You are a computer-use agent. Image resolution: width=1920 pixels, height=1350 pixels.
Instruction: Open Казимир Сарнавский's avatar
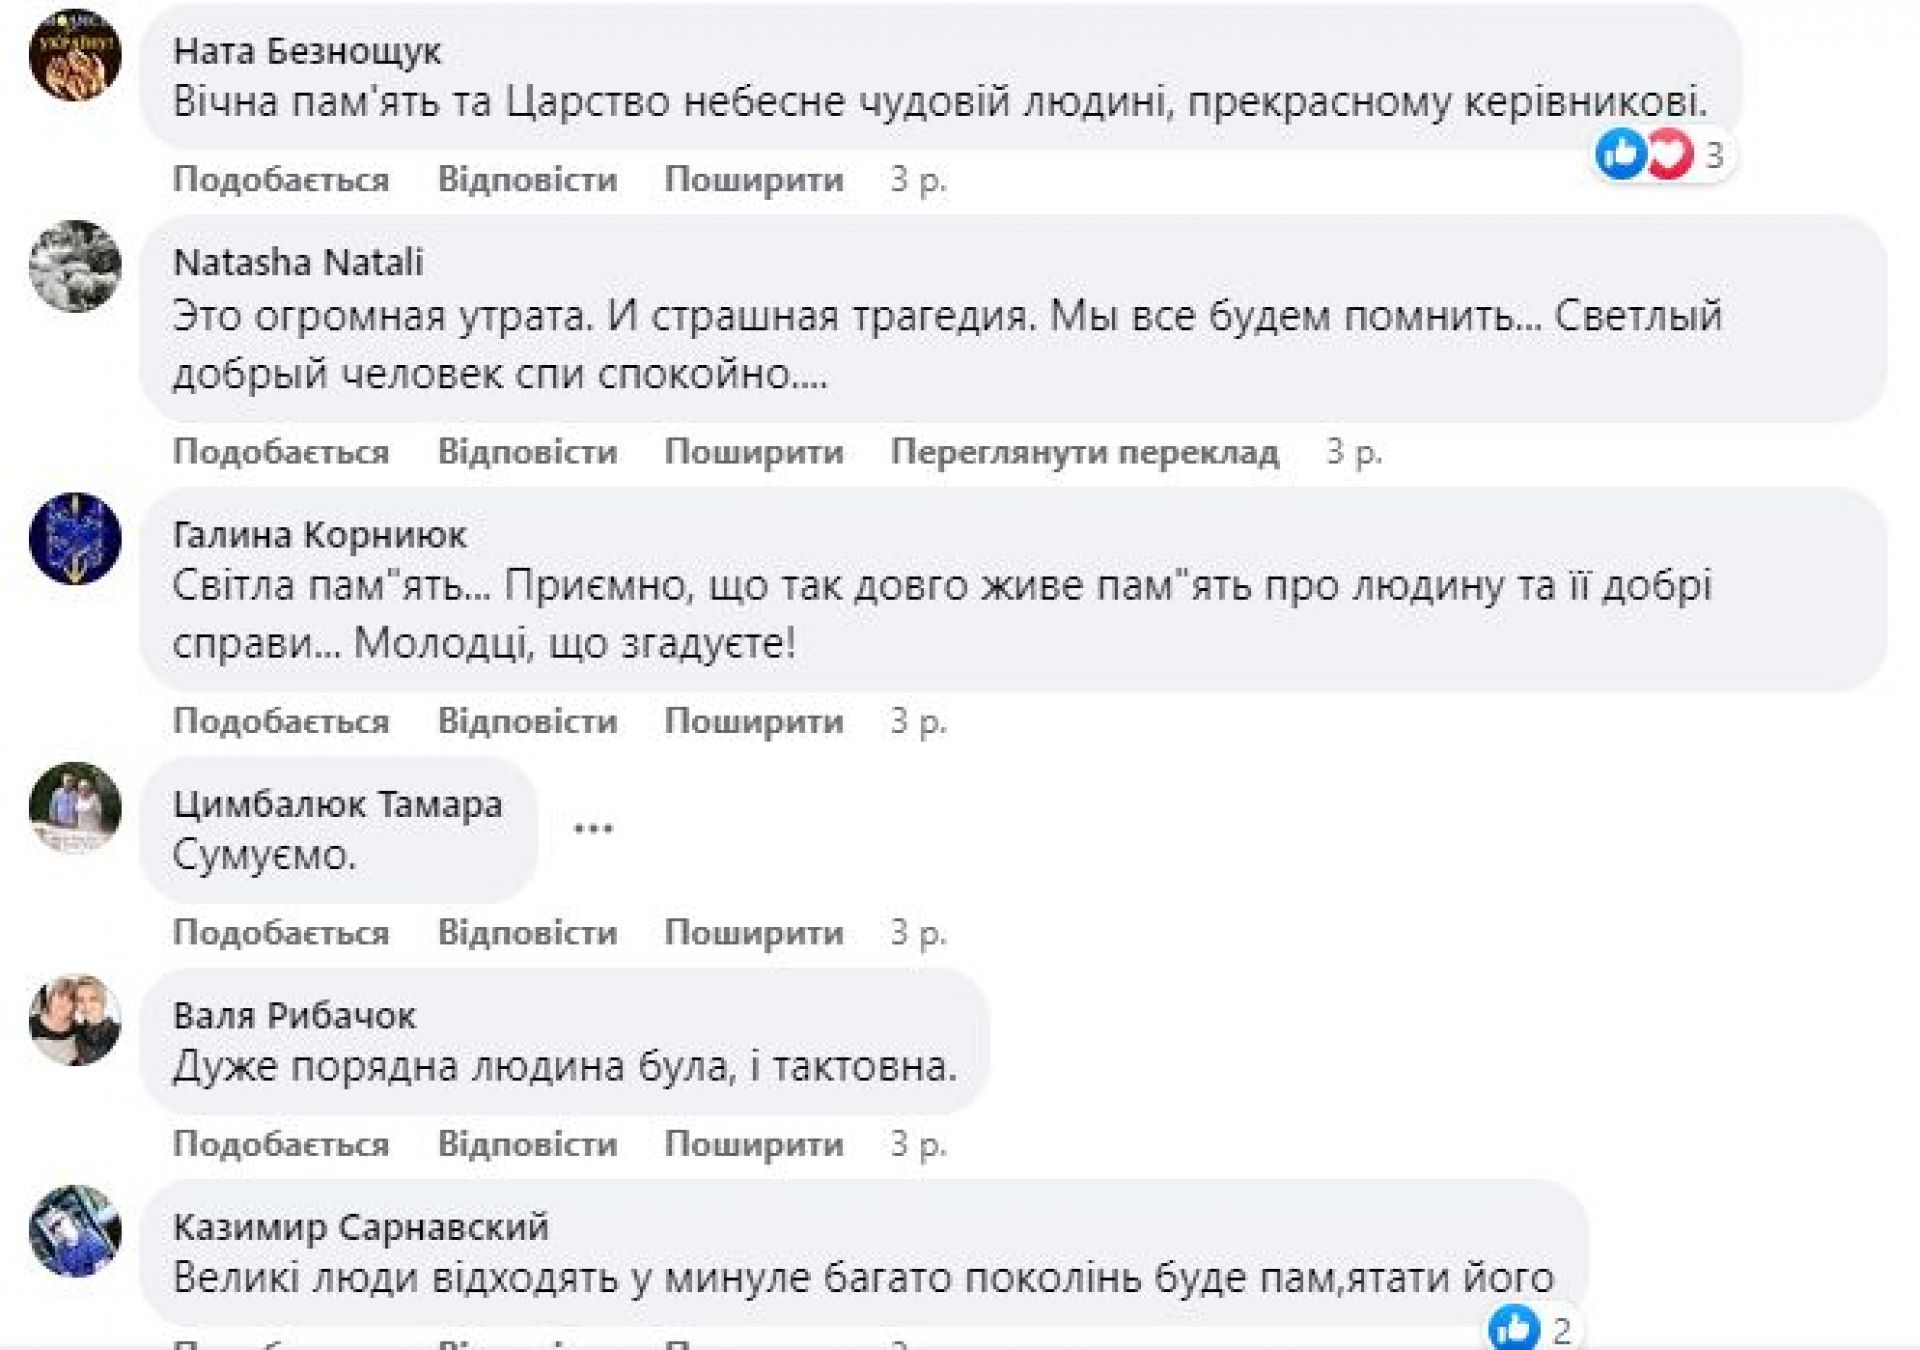pyautogui.click(x=75, y=1231)
